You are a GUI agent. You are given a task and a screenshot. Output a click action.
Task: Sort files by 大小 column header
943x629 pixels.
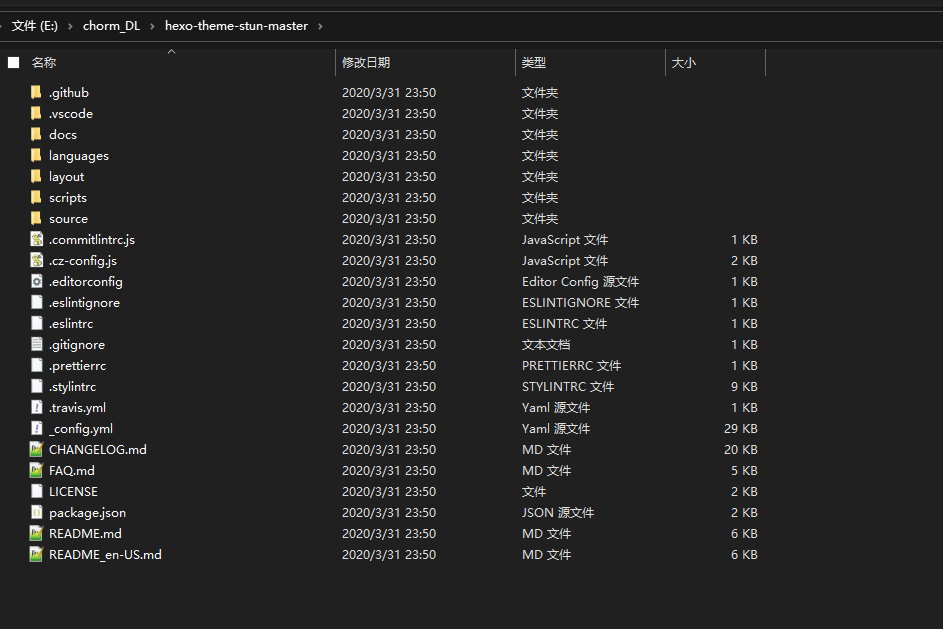683,63
